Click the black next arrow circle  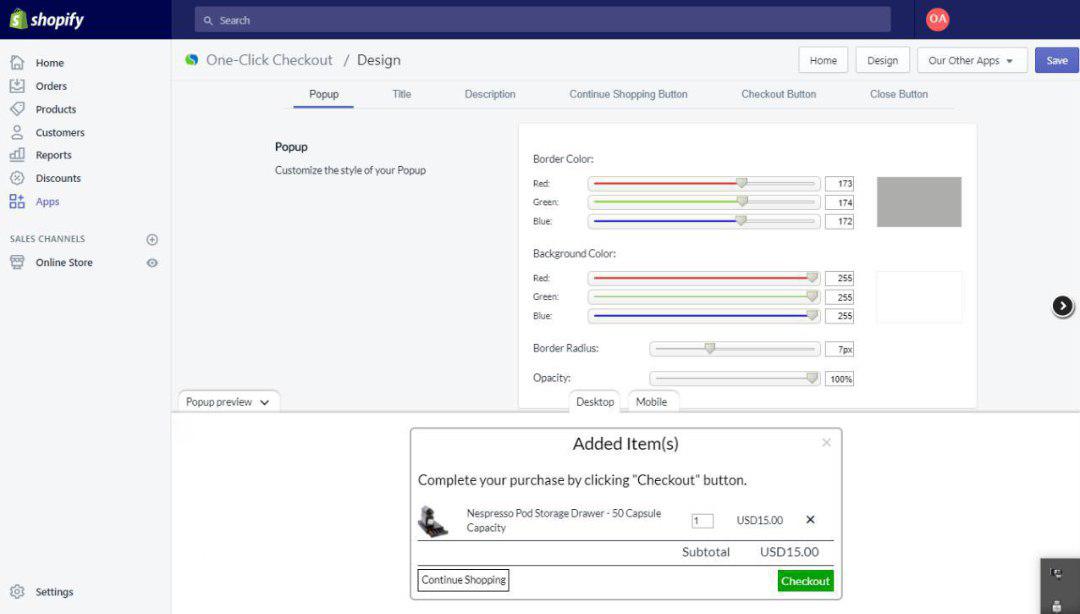click(1063, 306)
